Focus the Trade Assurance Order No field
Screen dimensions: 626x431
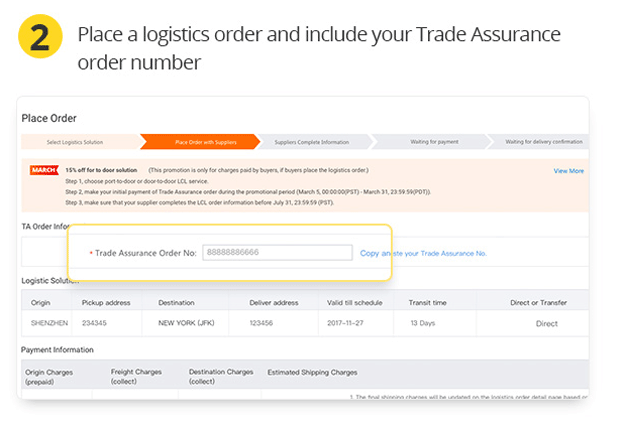tap(277, 253)
